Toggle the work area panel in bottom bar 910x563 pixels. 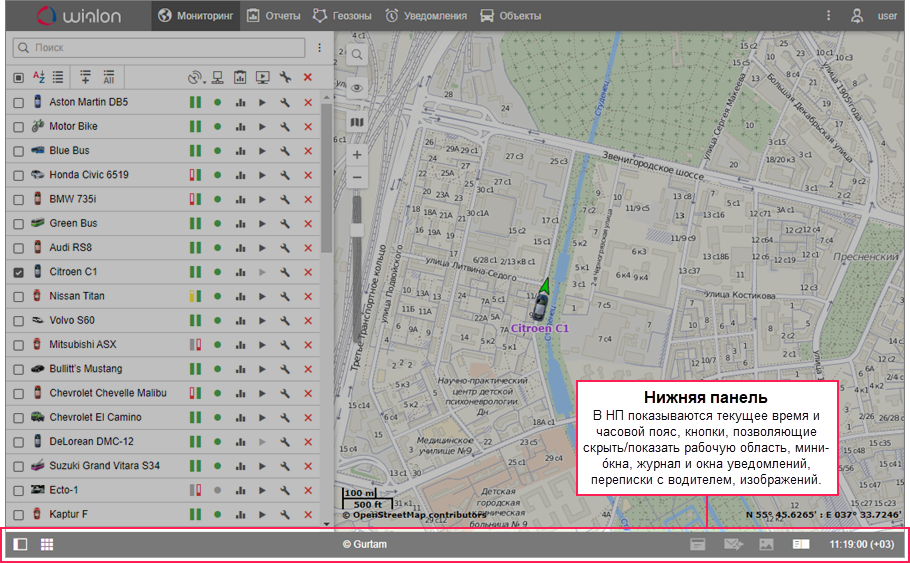pos(20,545)
